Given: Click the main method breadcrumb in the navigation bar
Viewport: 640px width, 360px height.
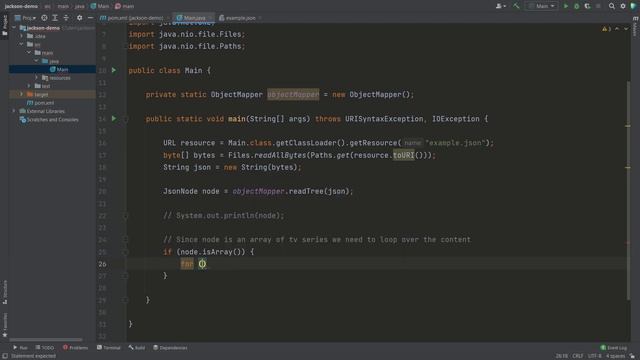Looking at the screenshot, I should (125, 6).
